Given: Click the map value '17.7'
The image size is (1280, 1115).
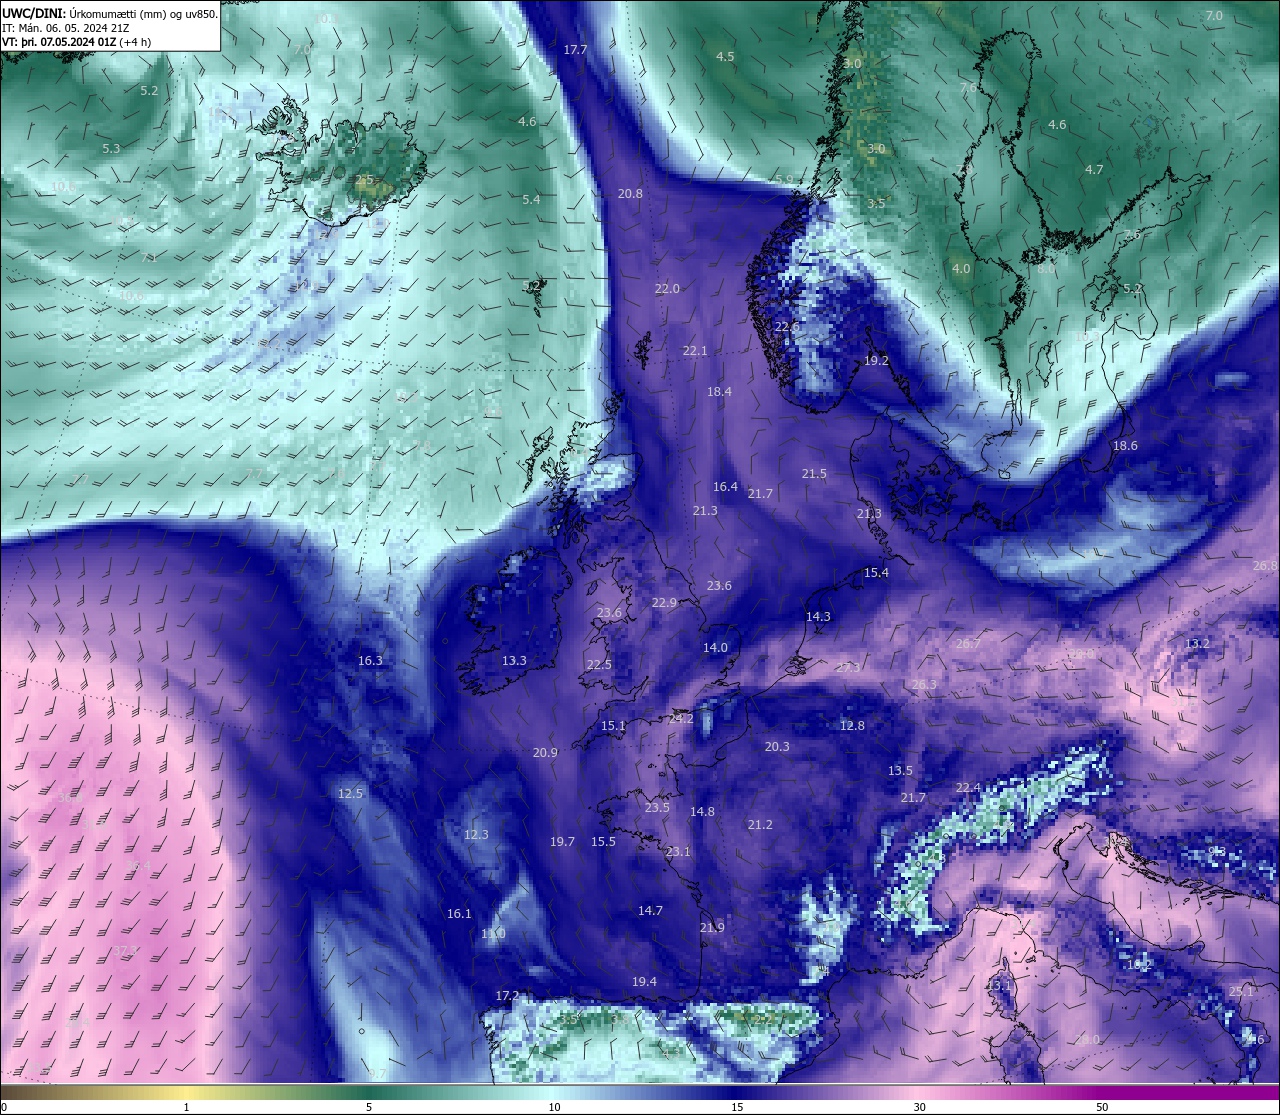Looking at the screenshot, I should (x=575, y=49).
